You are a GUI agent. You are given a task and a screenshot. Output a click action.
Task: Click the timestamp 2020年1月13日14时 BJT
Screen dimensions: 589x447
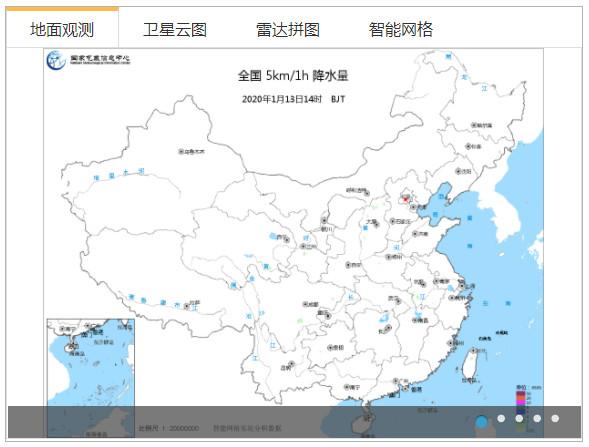pos(293,99)
